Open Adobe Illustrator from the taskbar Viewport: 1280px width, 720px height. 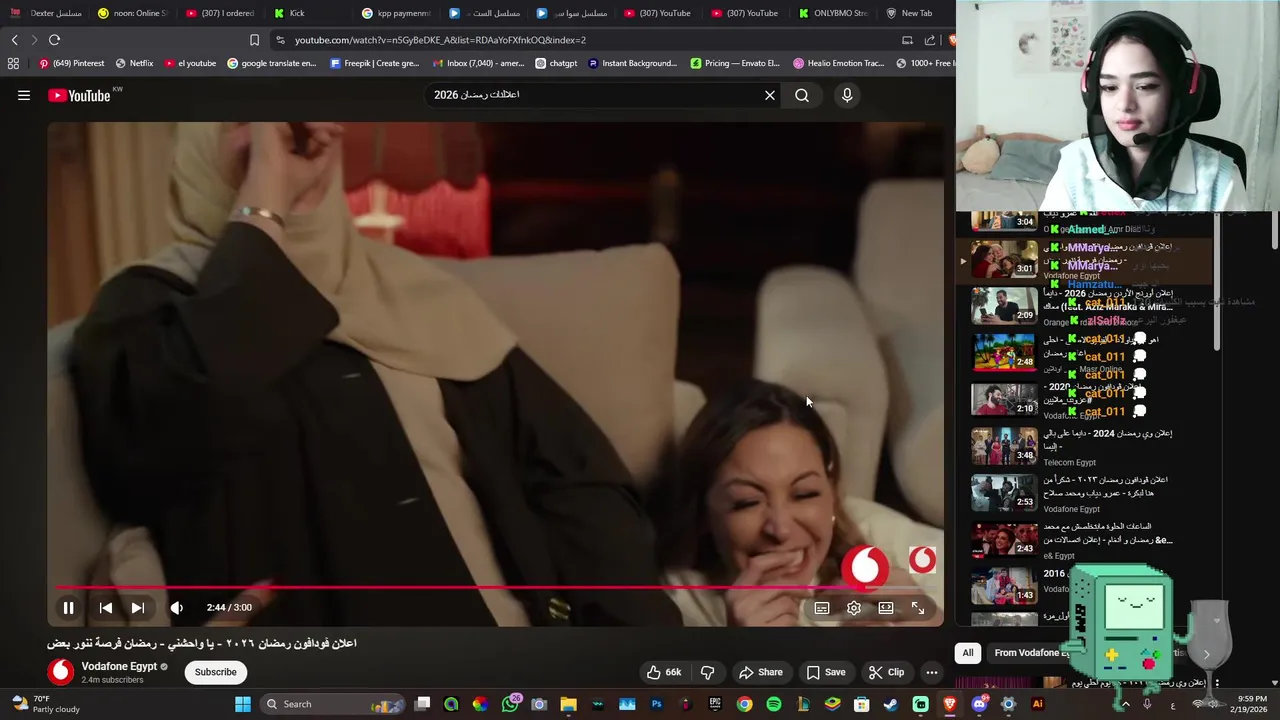click(1037, 704)
